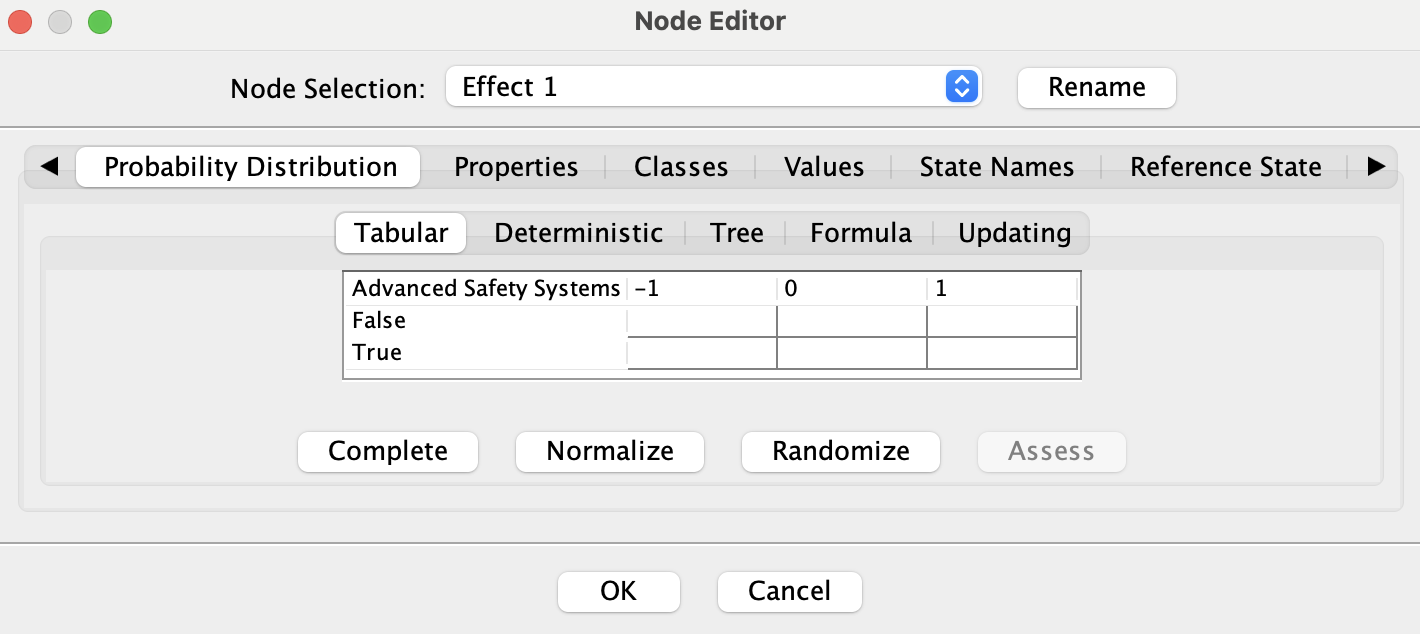Click the right tab scroll arrow
This screenshot has height=634, width=1420.
(x=1376, y=167)
